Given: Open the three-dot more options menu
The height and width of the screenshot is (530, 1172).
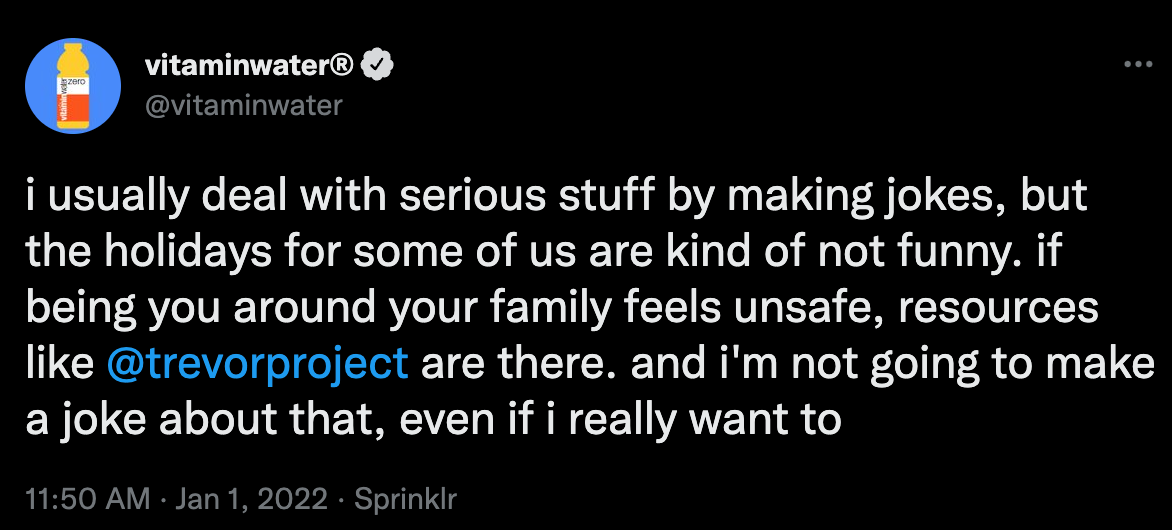Looking at the screenshot, I should (1138, 65).
